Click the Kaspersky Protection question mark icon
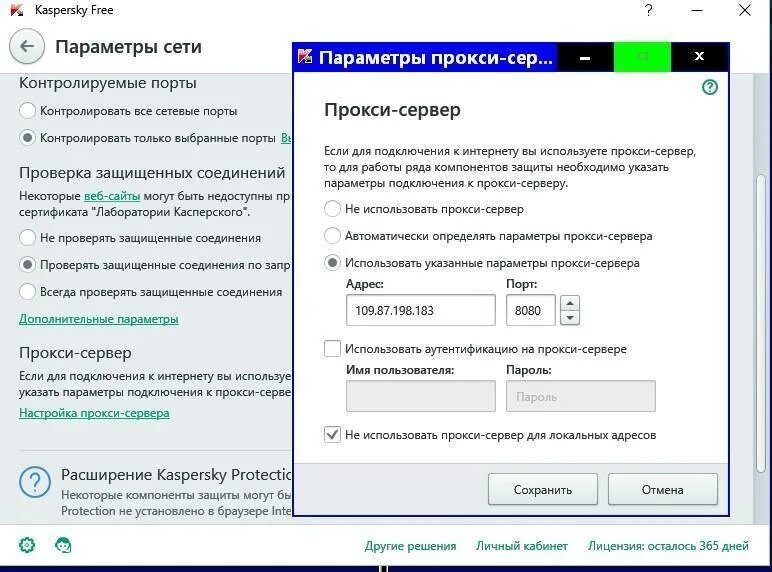Screen dimensions: 772x572 click(x=34, y=482)
